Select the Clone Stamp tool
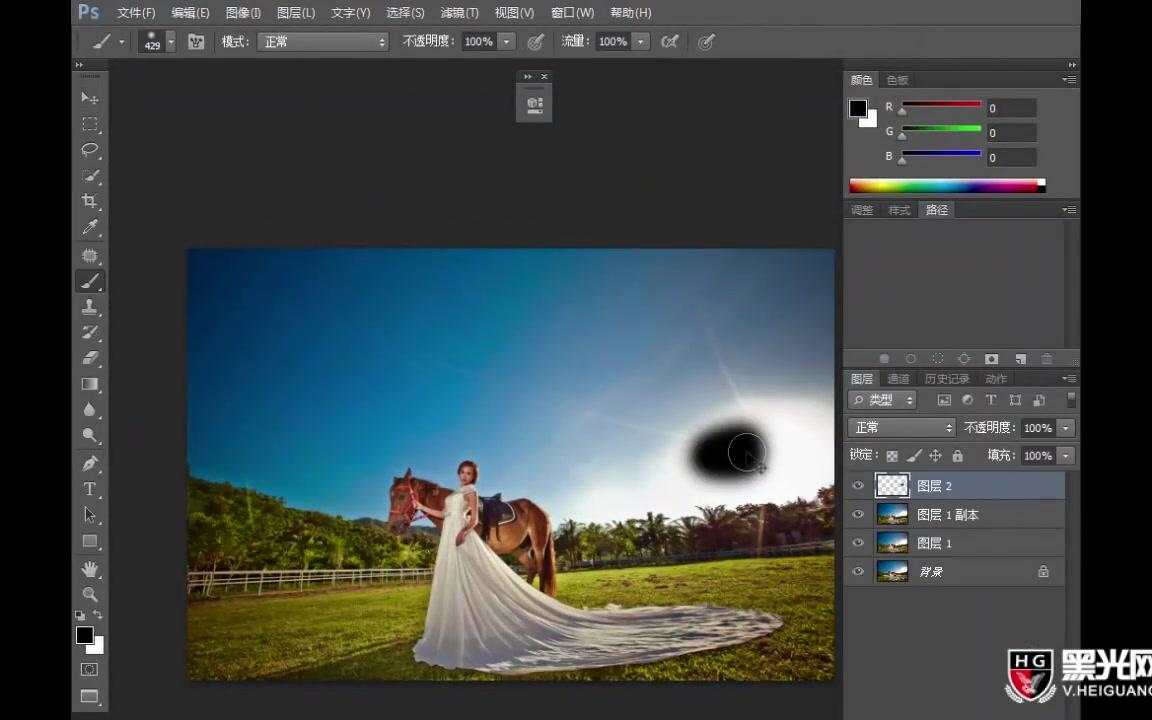Screen dimensions: 1152x720 (90, 306)
